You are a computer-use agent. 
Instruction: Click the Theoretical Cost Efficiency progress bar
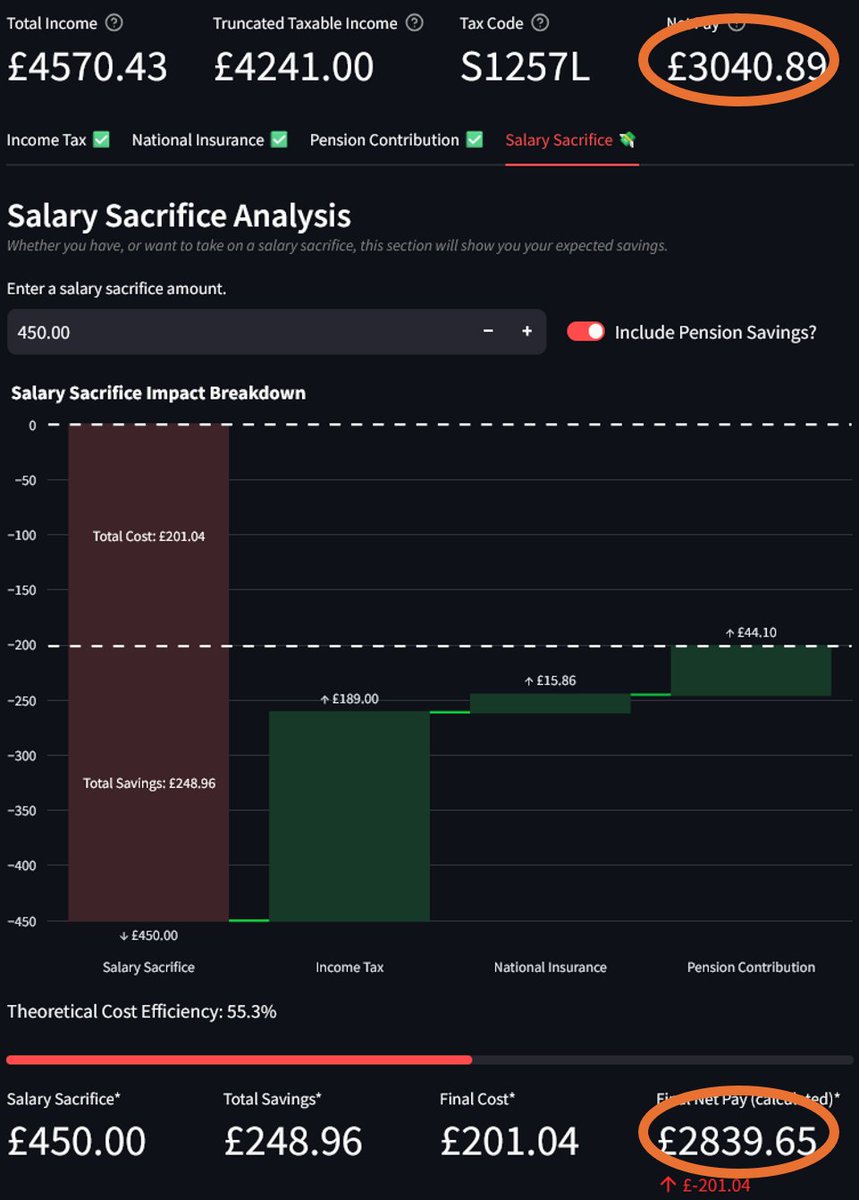pyautogui.click(x=430, y=1060)
